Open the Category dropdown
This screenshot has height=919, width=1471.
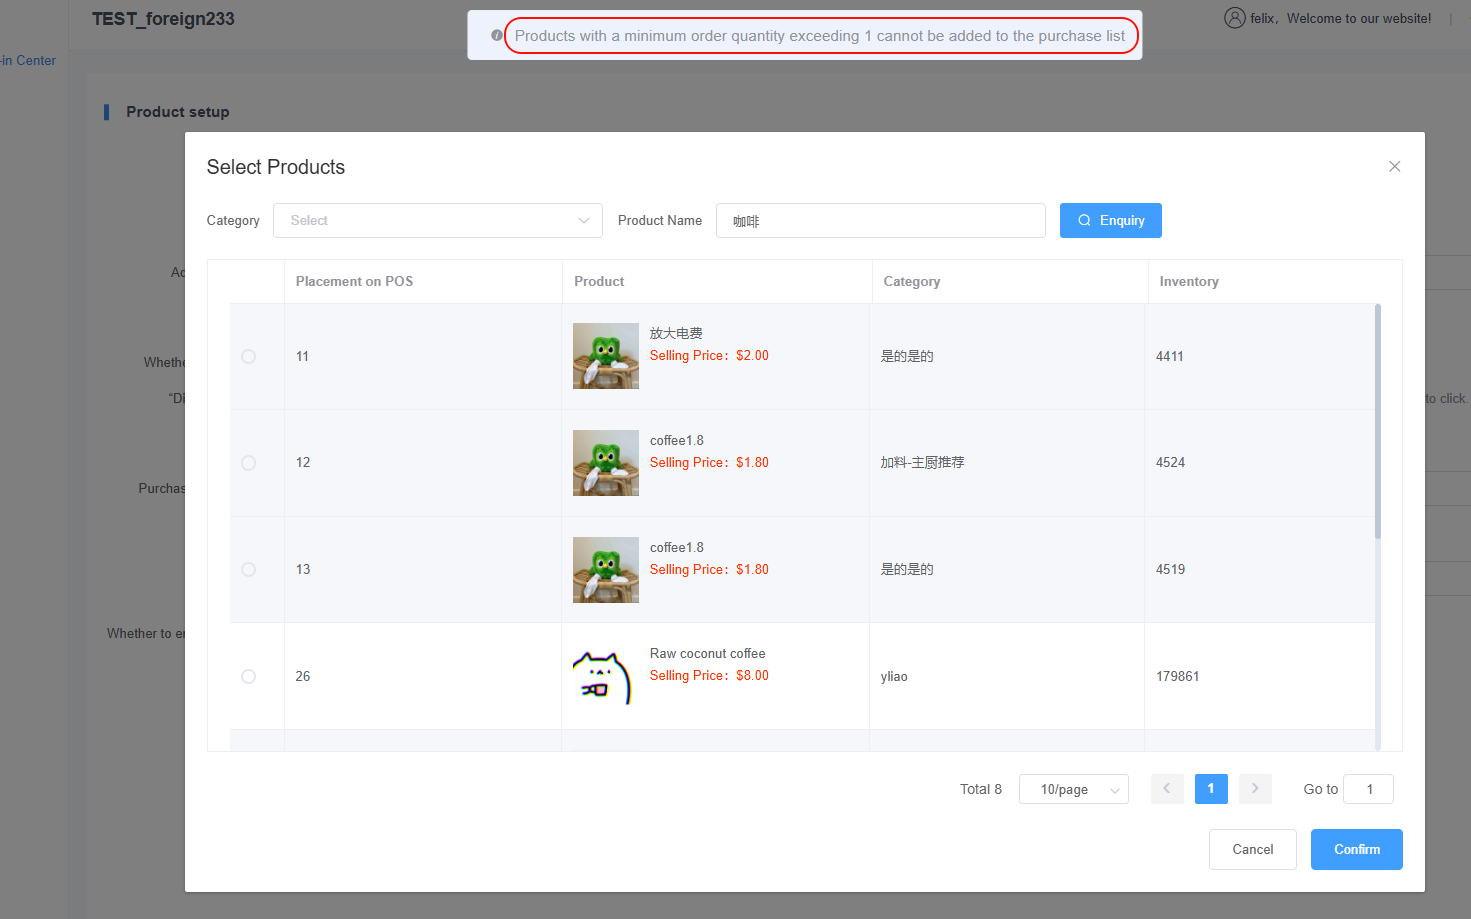pos(437,221)
